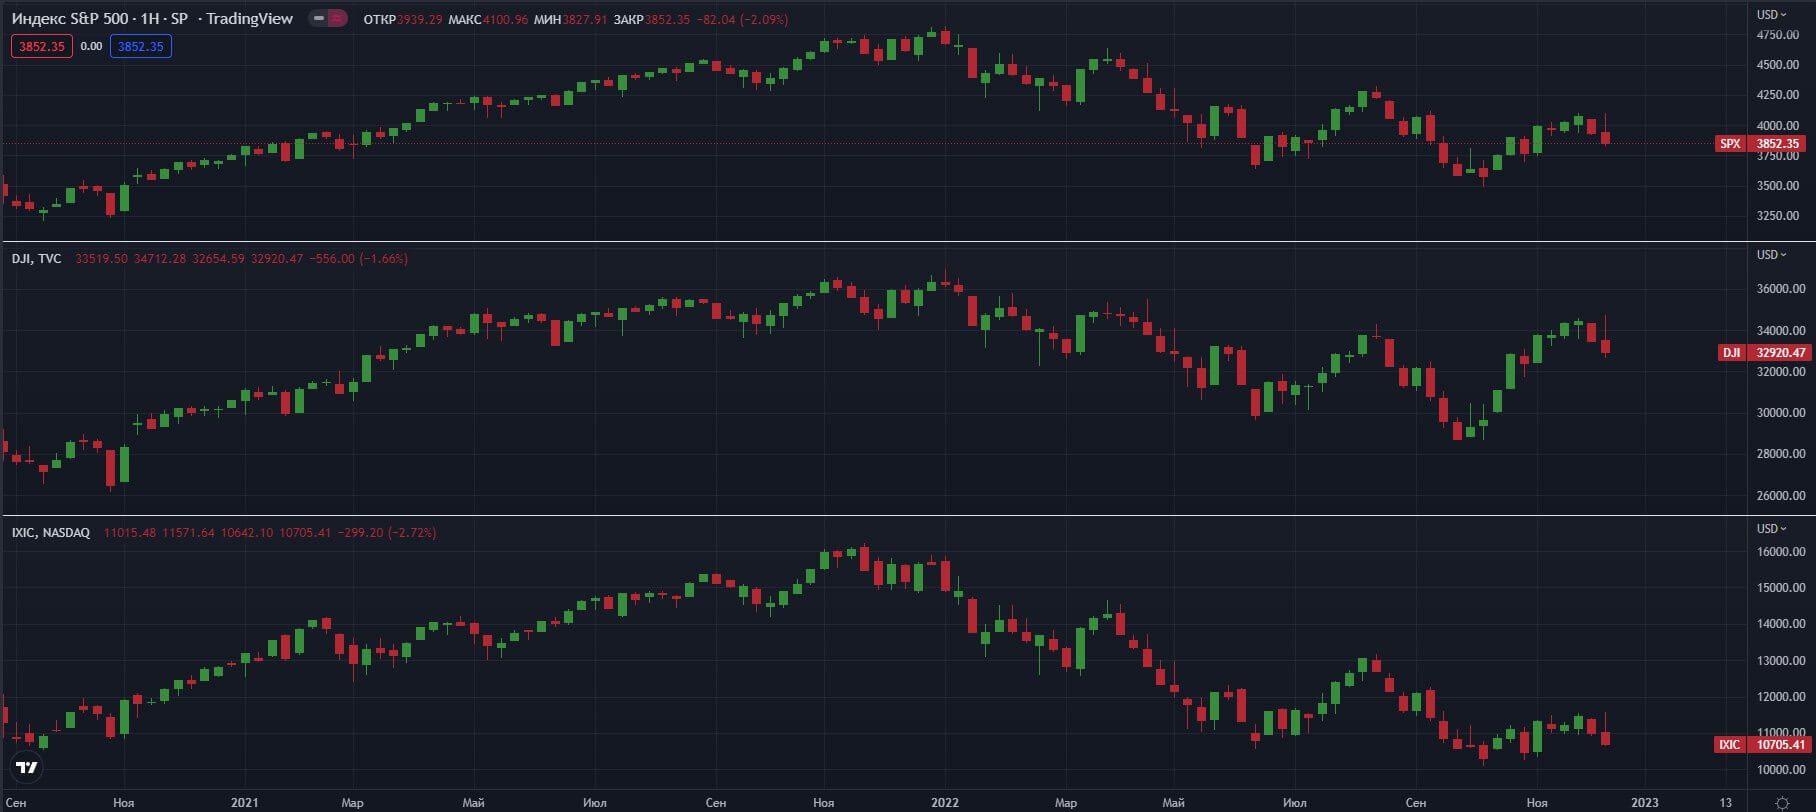Click the ЗАКР closing value 3852.35
The width and height of the screenshot is (1816, 812).
[x=667, y=19]
